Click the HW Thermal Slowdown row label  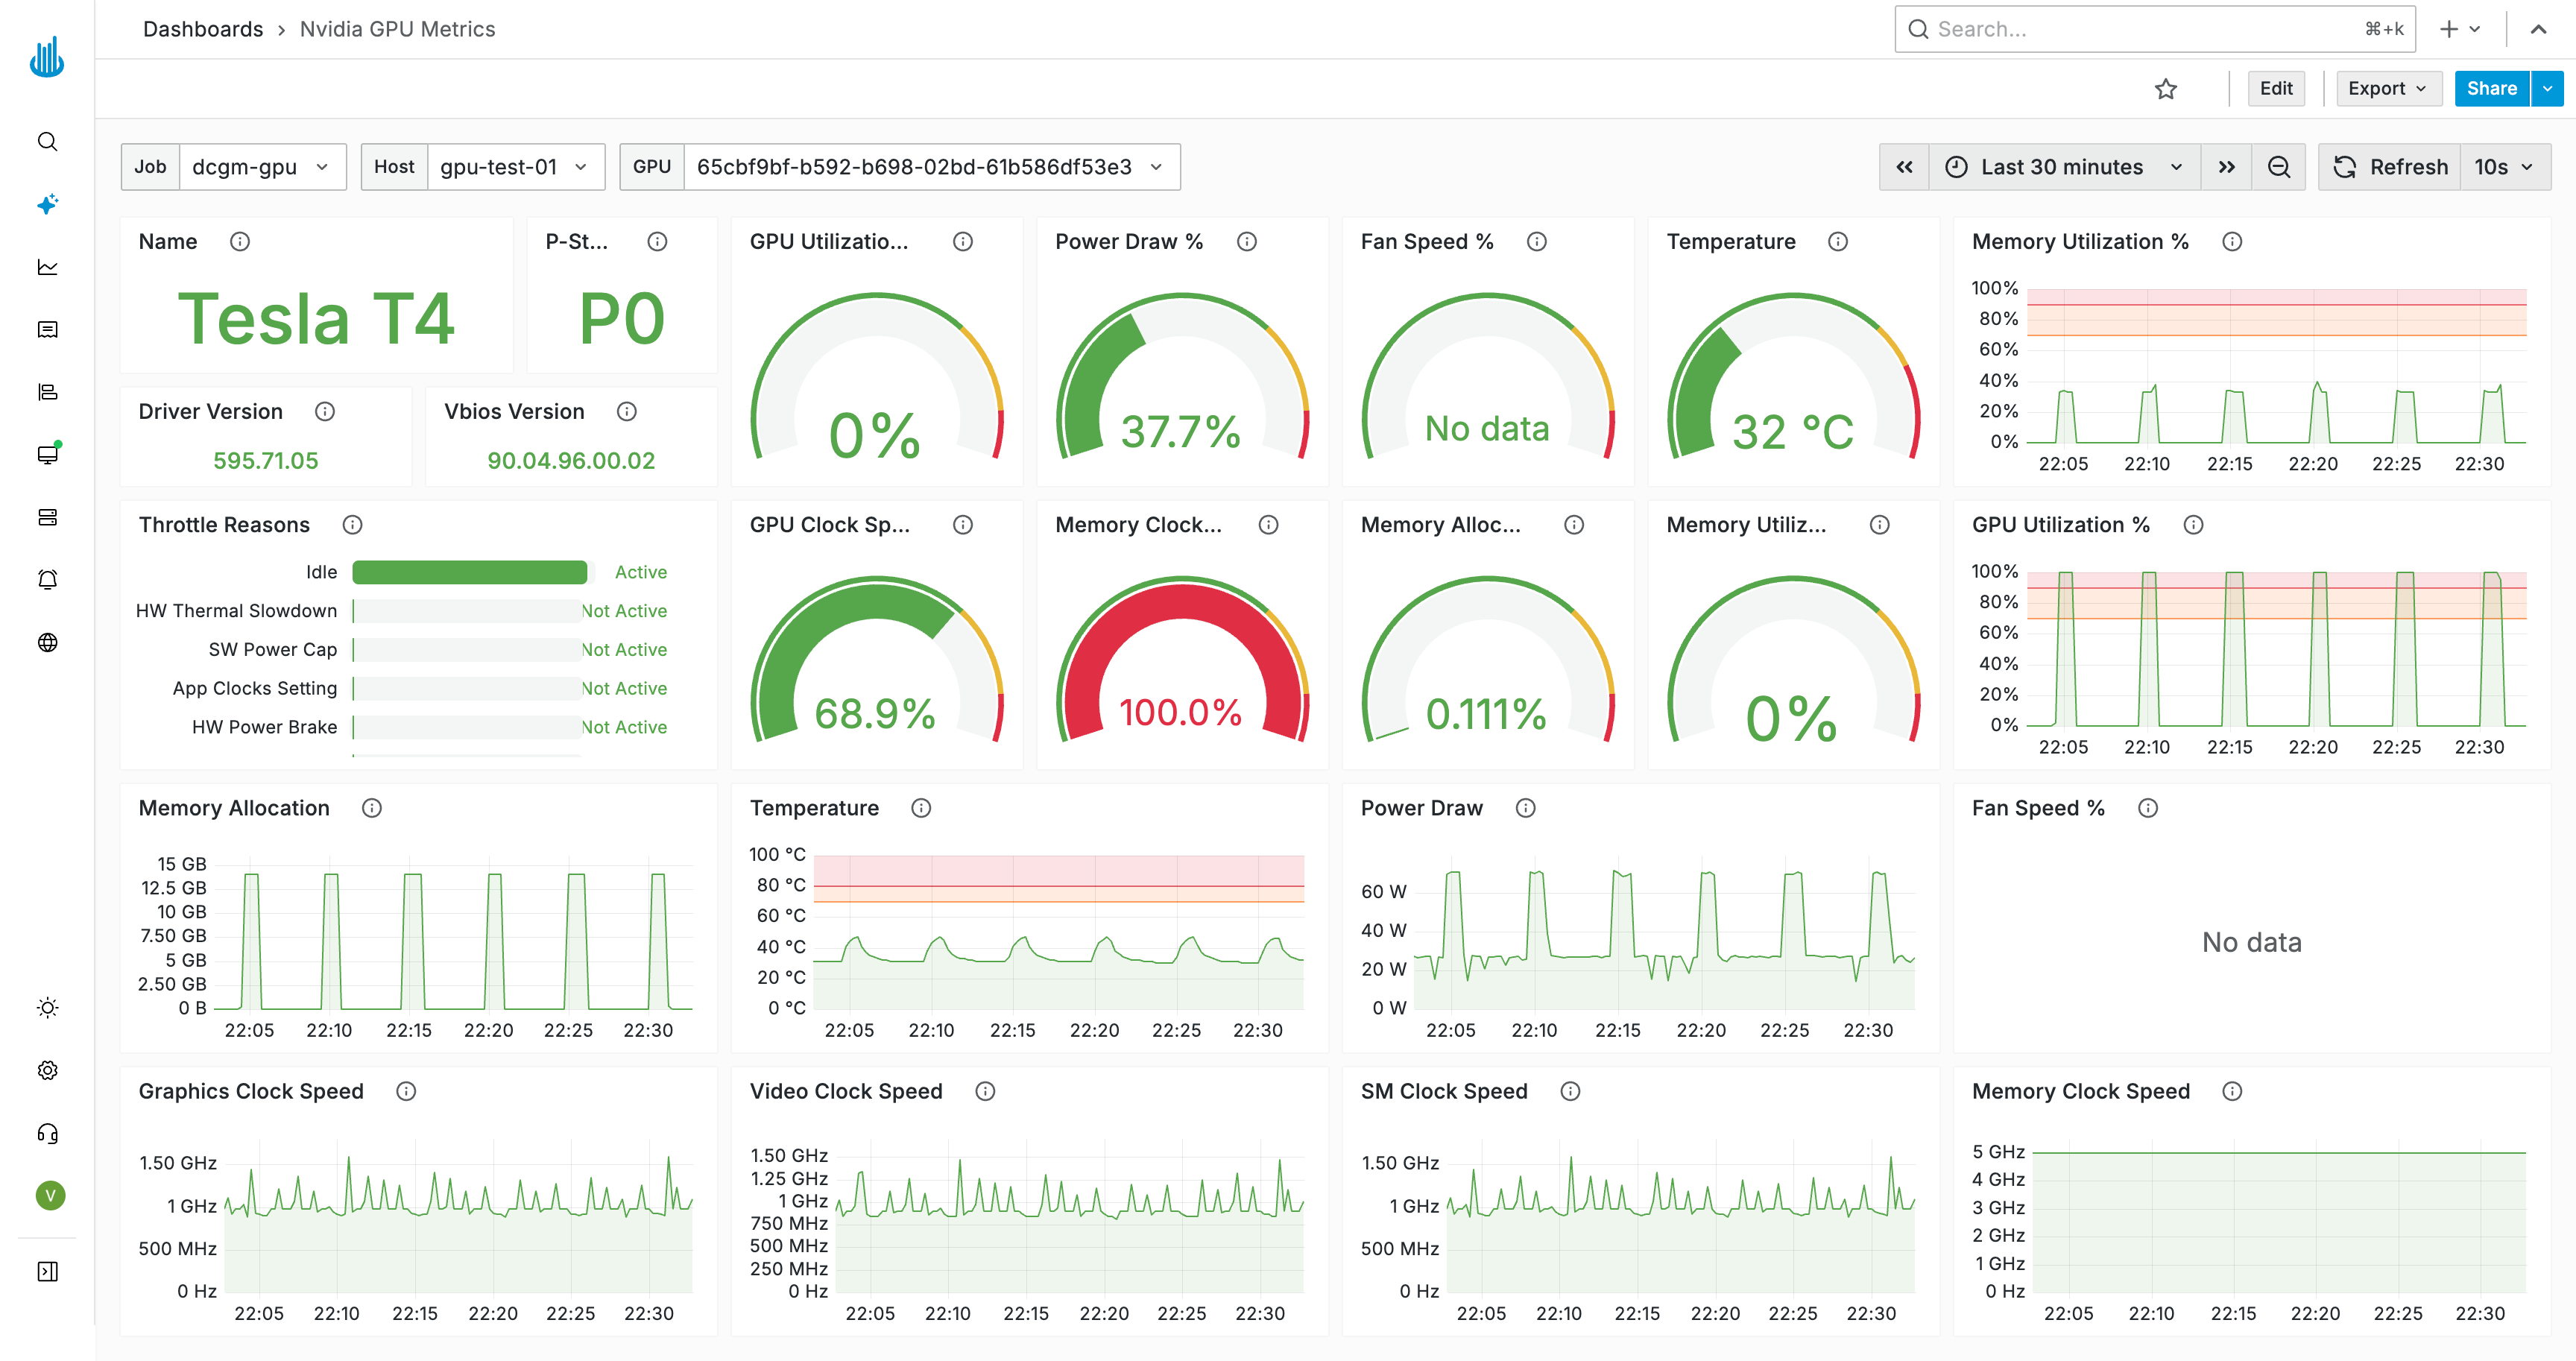tap(236, 610)
